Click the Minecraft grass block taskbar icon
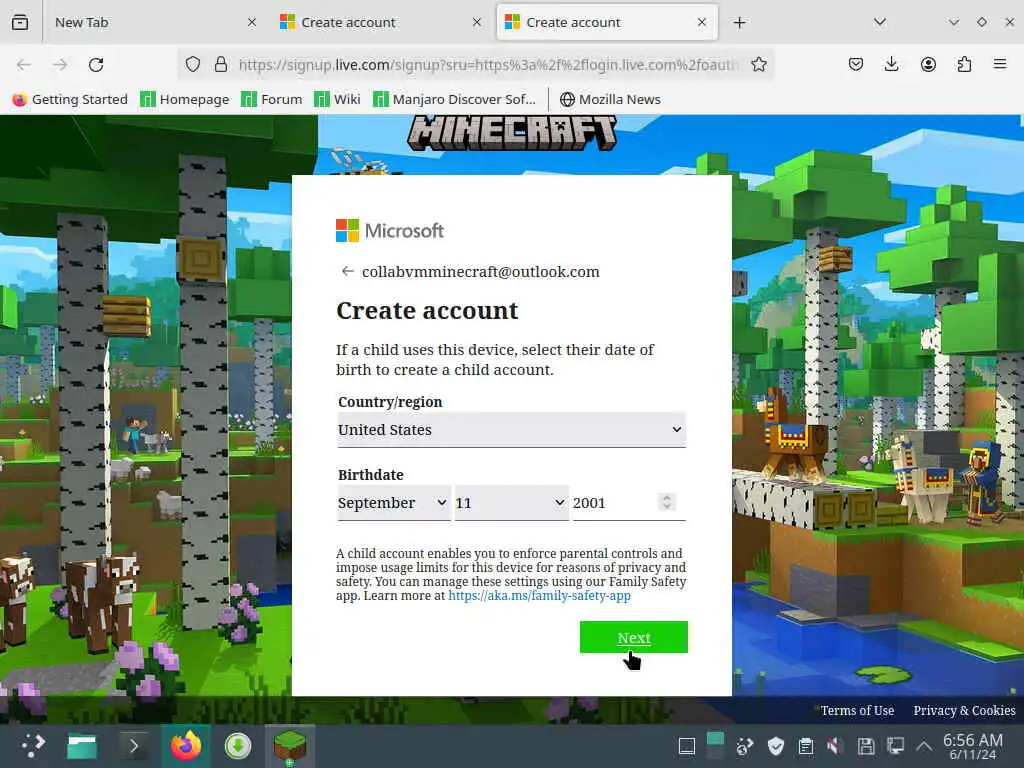1024x768 pixels. pyautogui.click(x=290, y=746)
